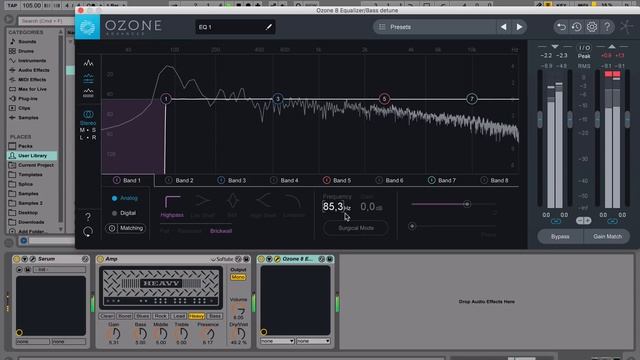Click the upper band parameter slider handle

pos(467,204)
